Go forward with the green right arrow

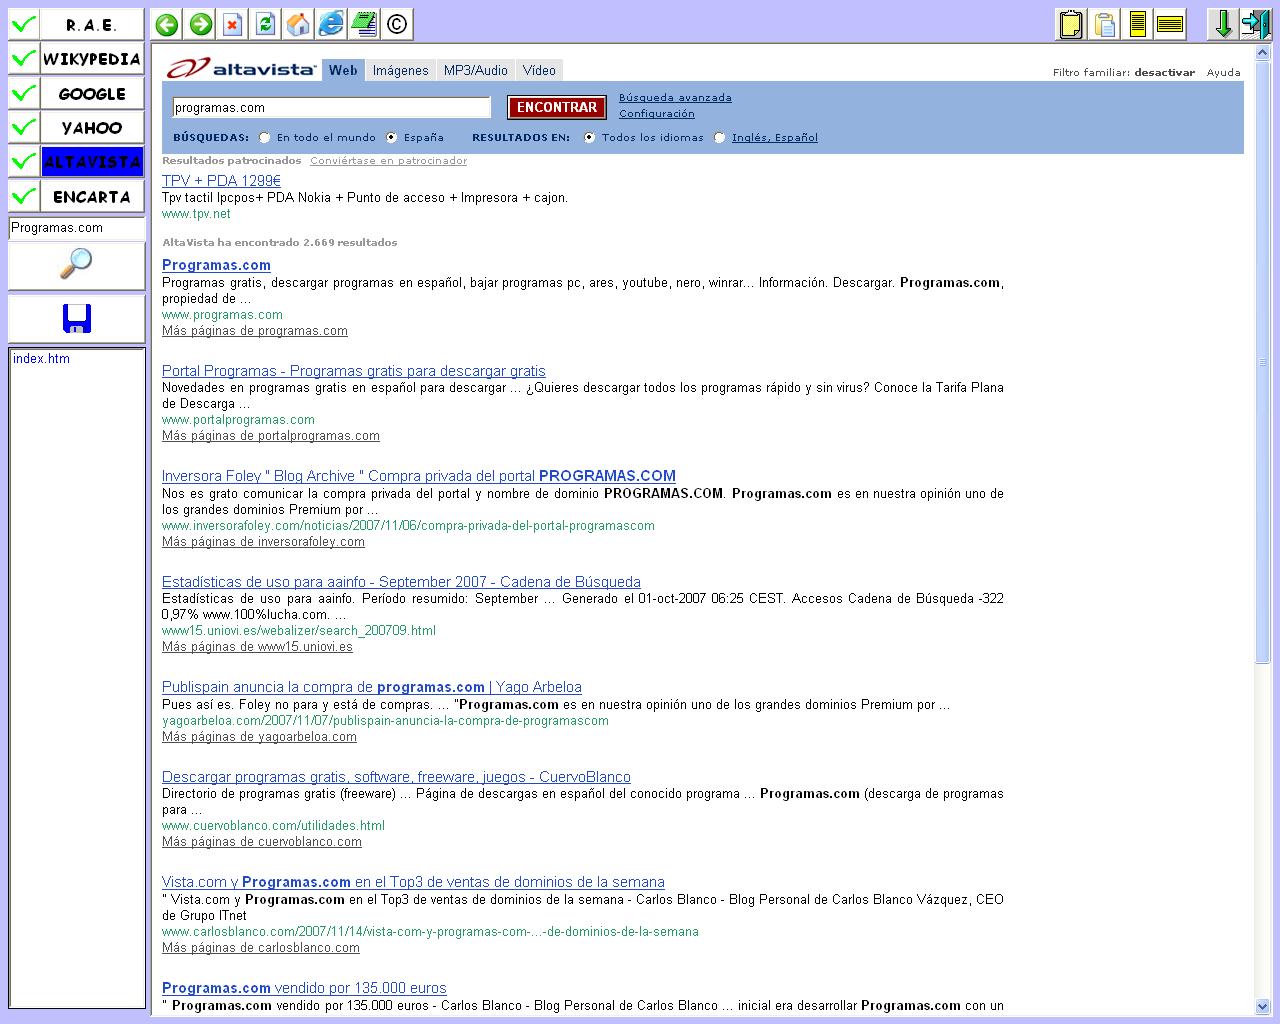pyautogui.click(x=200, y=24)
